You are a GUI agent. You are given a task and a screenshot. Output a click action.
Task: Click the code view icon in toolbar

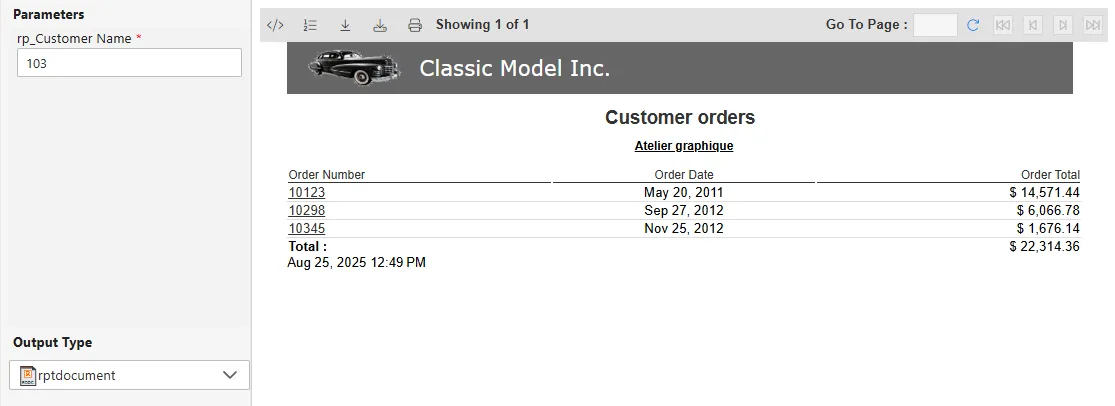click(277, 25)
